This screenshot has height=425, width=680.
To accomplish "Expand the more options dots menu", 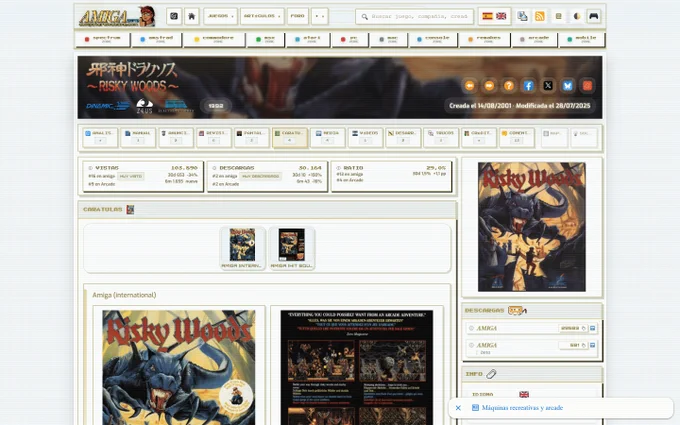I will pos(320,16).
